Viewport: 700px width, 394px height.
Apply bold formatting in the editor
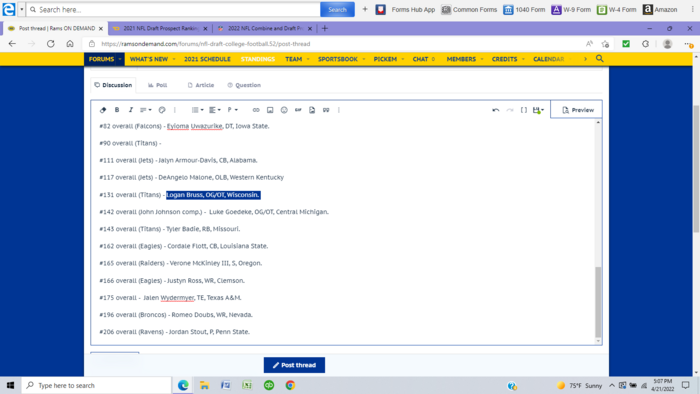point(117,110)
